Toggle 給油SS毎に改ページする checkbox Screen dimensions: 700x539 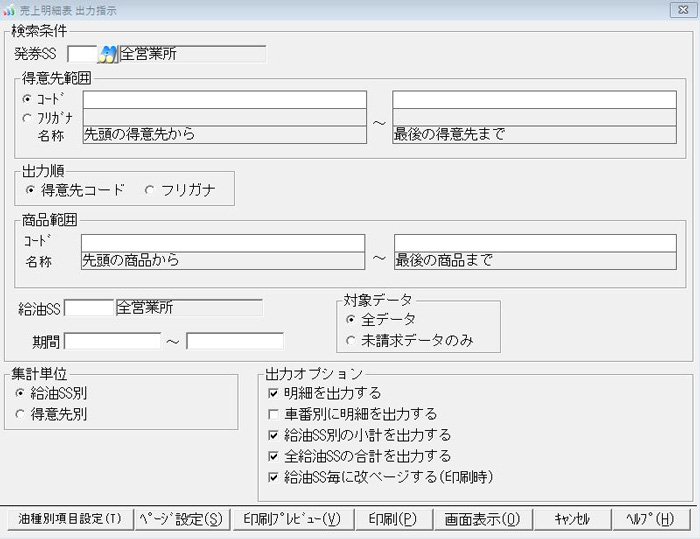[274, 476]
